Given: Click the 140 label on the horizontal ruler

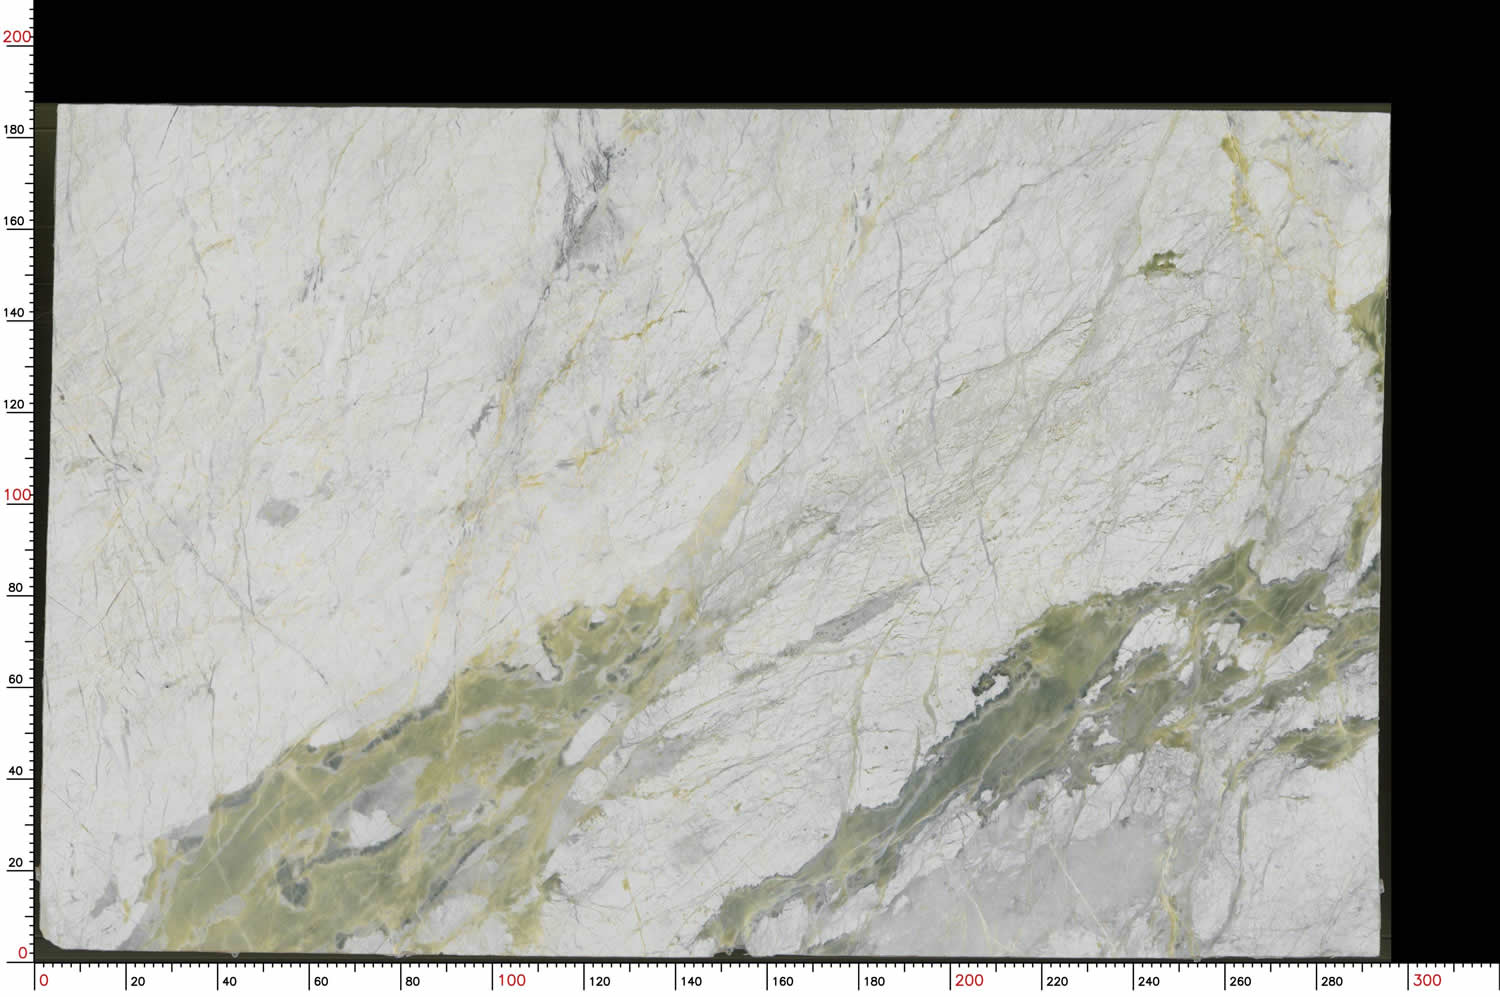Looking at the screenshot, I should coord(691,981).
